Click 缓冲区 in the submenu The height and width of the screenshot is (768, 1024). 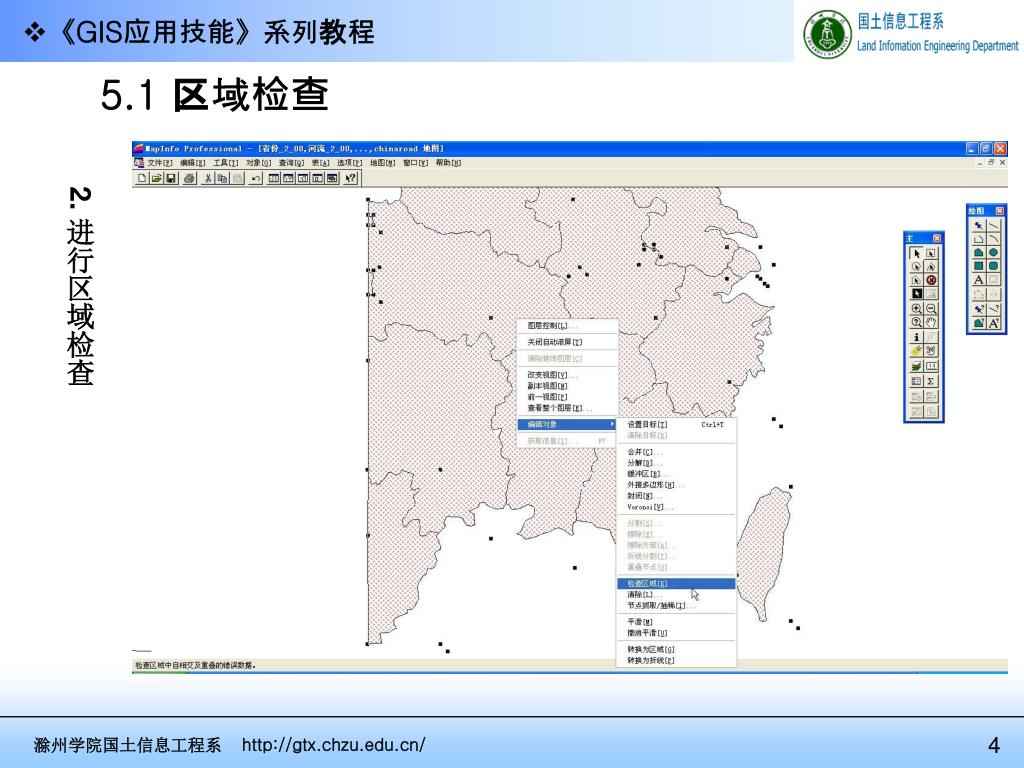tap(677, 474)
